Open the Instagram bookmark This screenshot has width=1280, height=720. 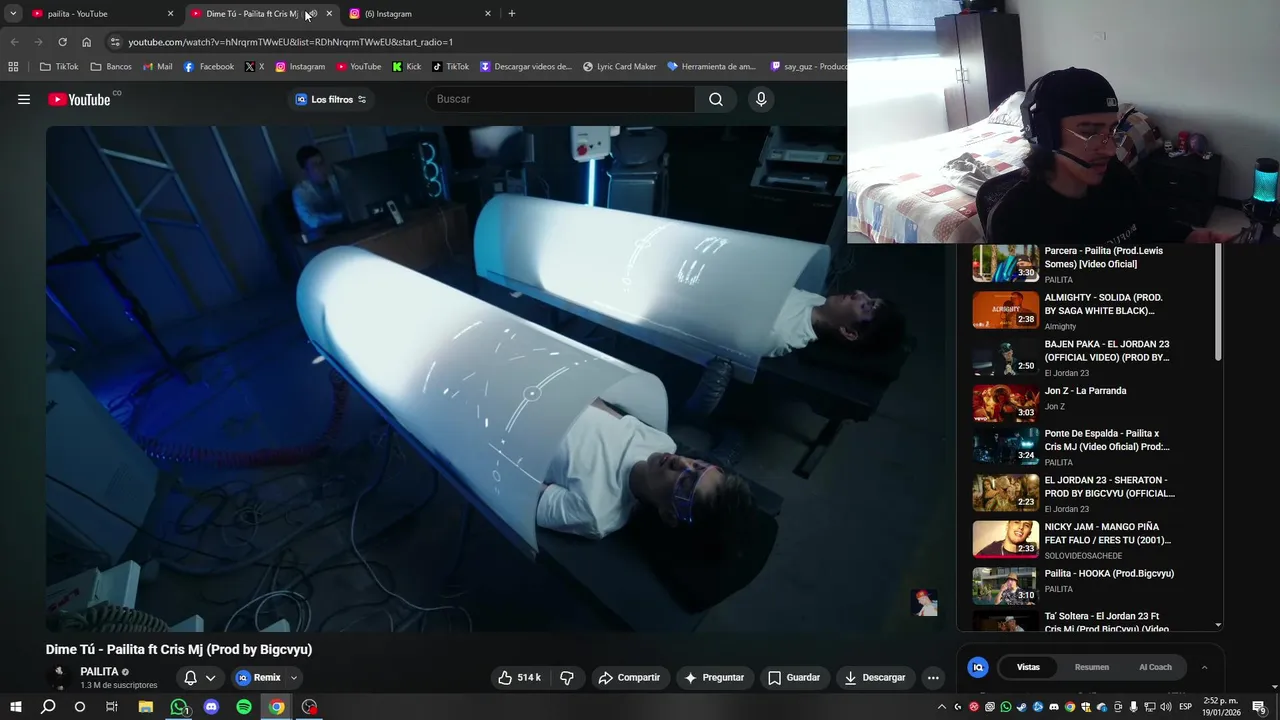pyautogui.click(x=300, y=67)
